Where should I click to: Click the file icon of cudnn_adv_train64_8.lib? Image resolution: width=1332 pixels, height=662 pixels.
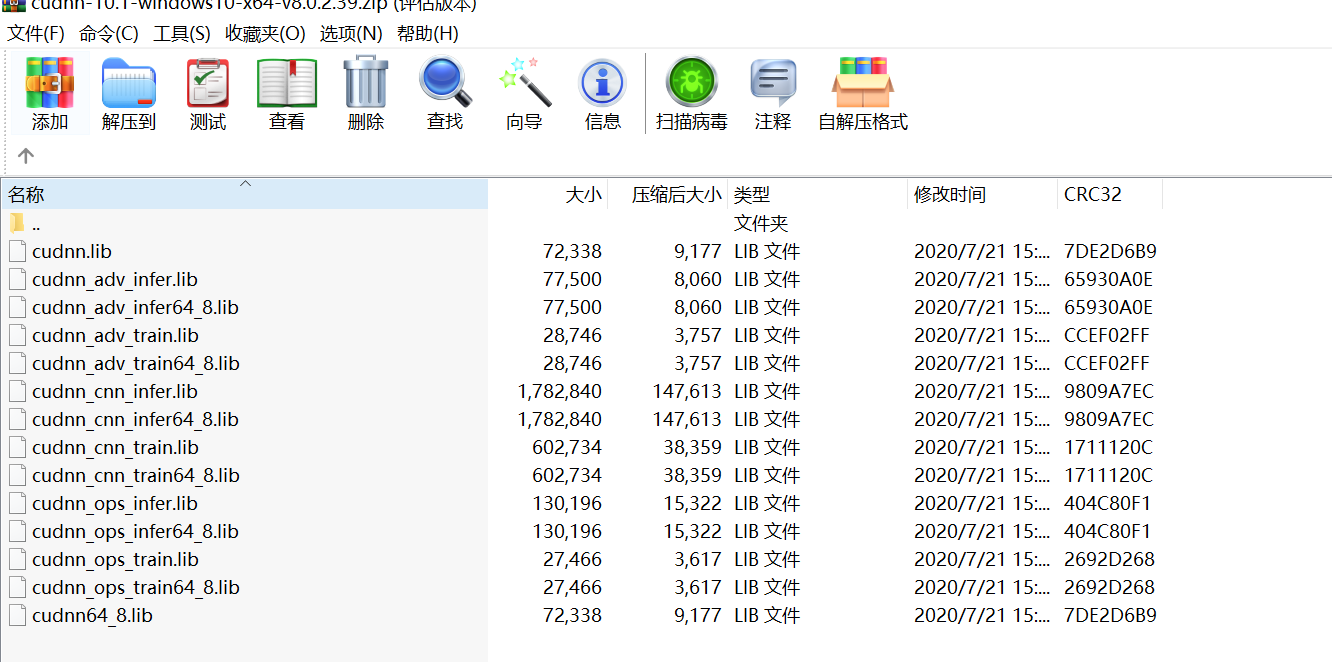pos(16,363)
